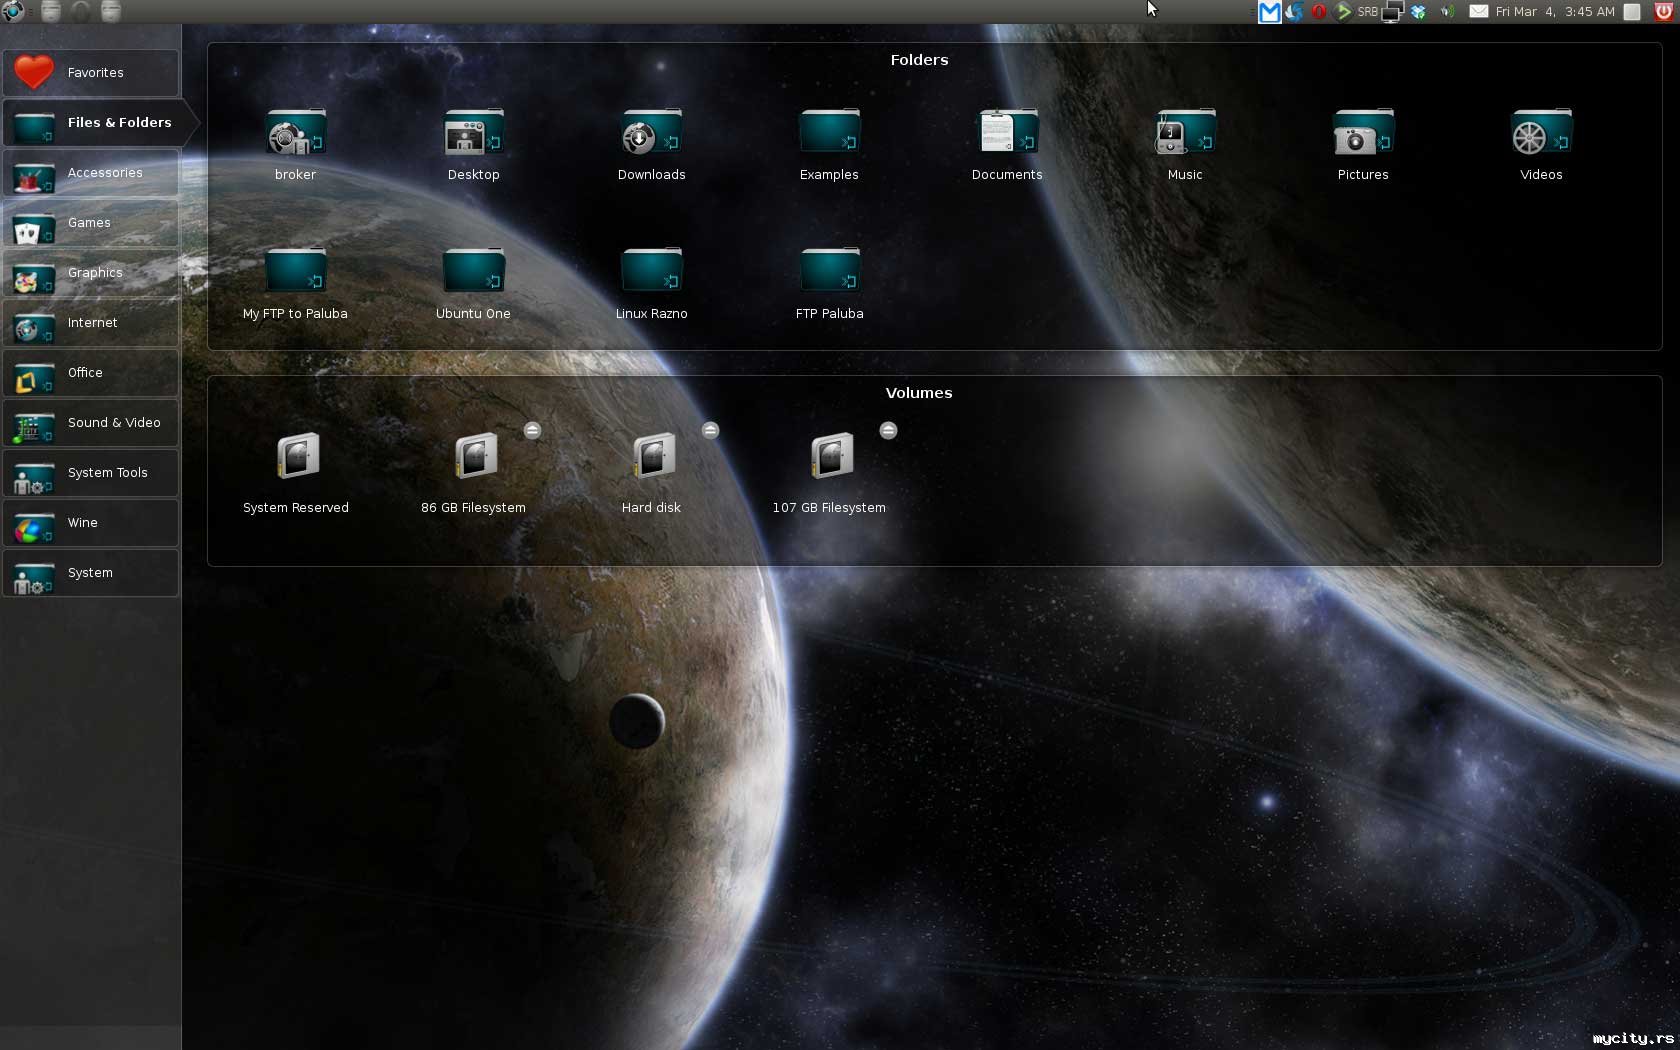Image resolution: width=1680 pixels, height=1050 pixels.
Task: Open the 86 GB Filesystem volume
Action: coord(473,472)
